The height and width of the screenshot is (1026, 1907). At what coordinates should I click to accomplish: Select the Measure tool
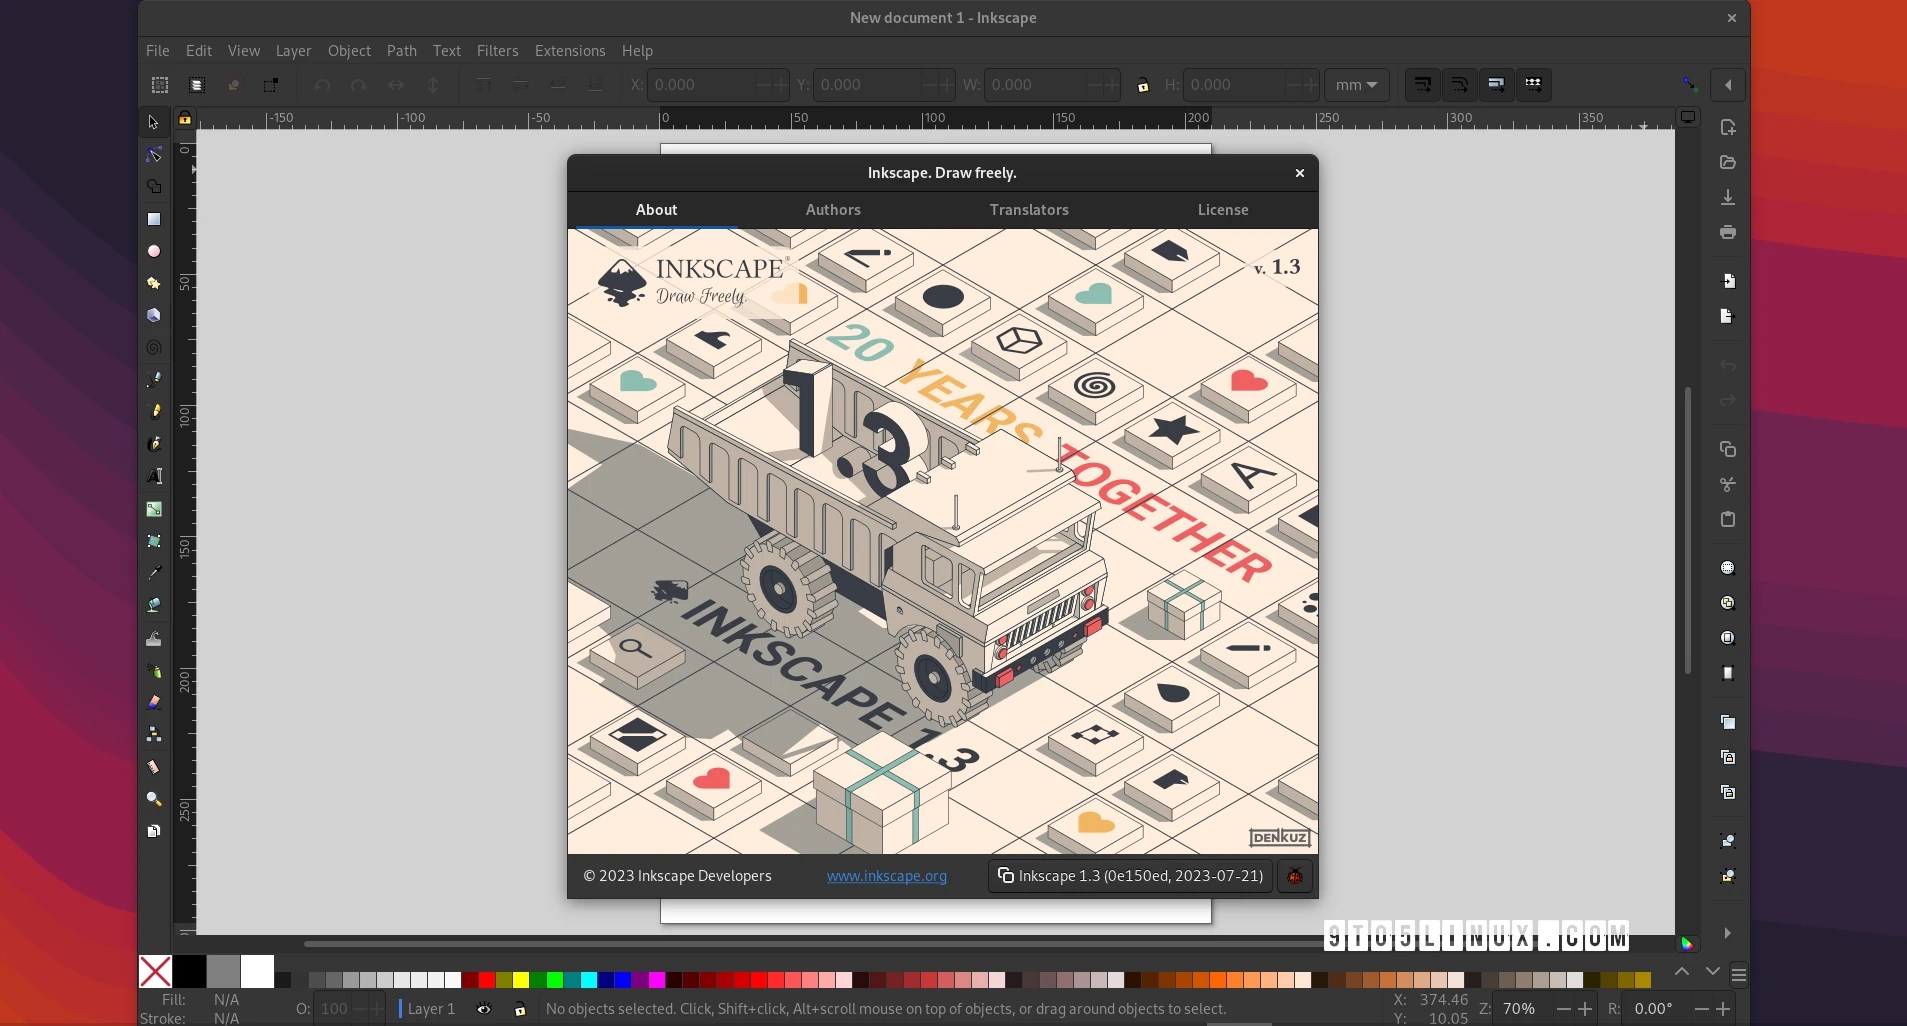[153, 767]
